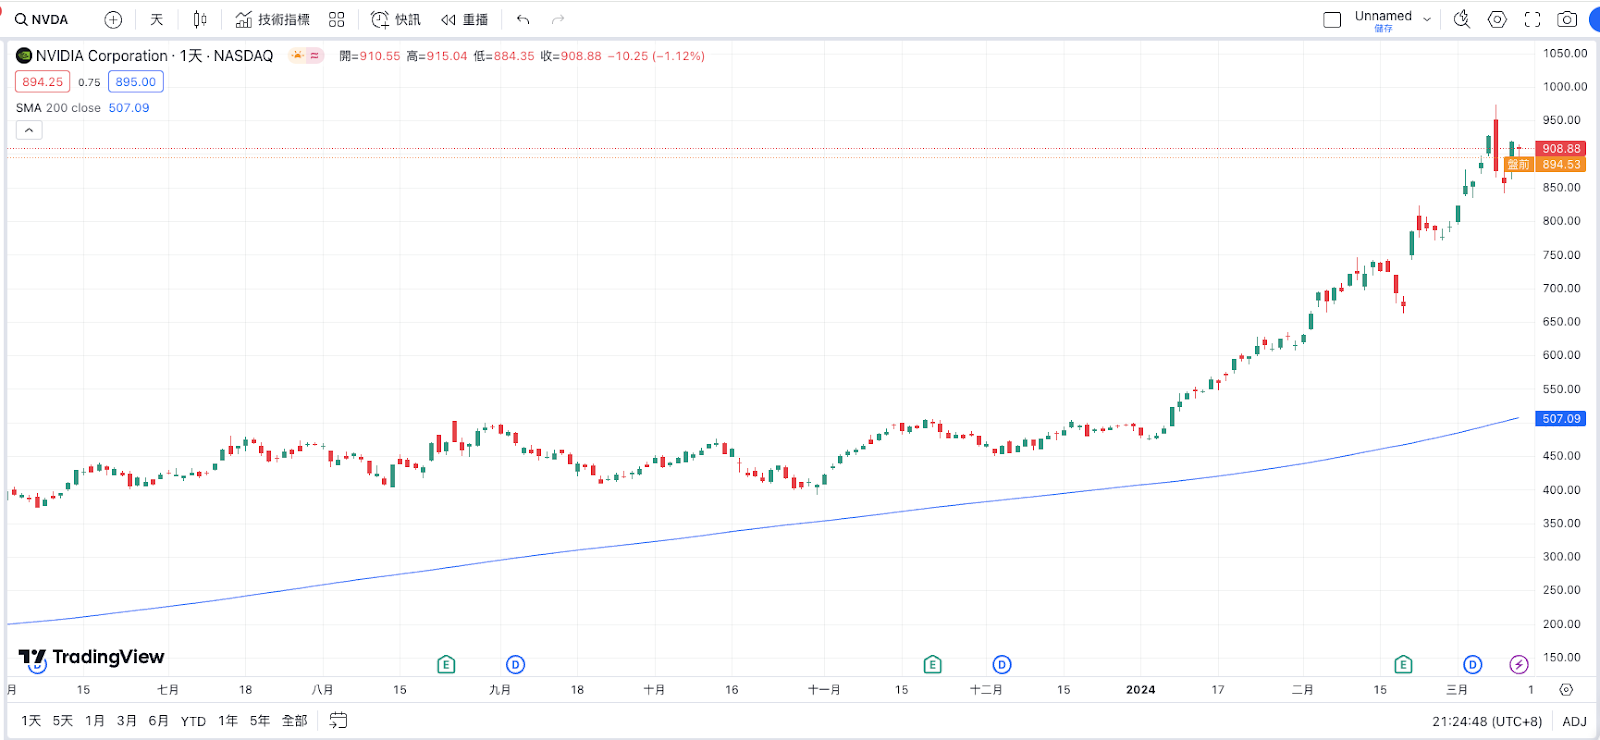Screen dimensions: 1600x740
Task: Add a symbol to compare with plus icon
Action: point(114,20)
